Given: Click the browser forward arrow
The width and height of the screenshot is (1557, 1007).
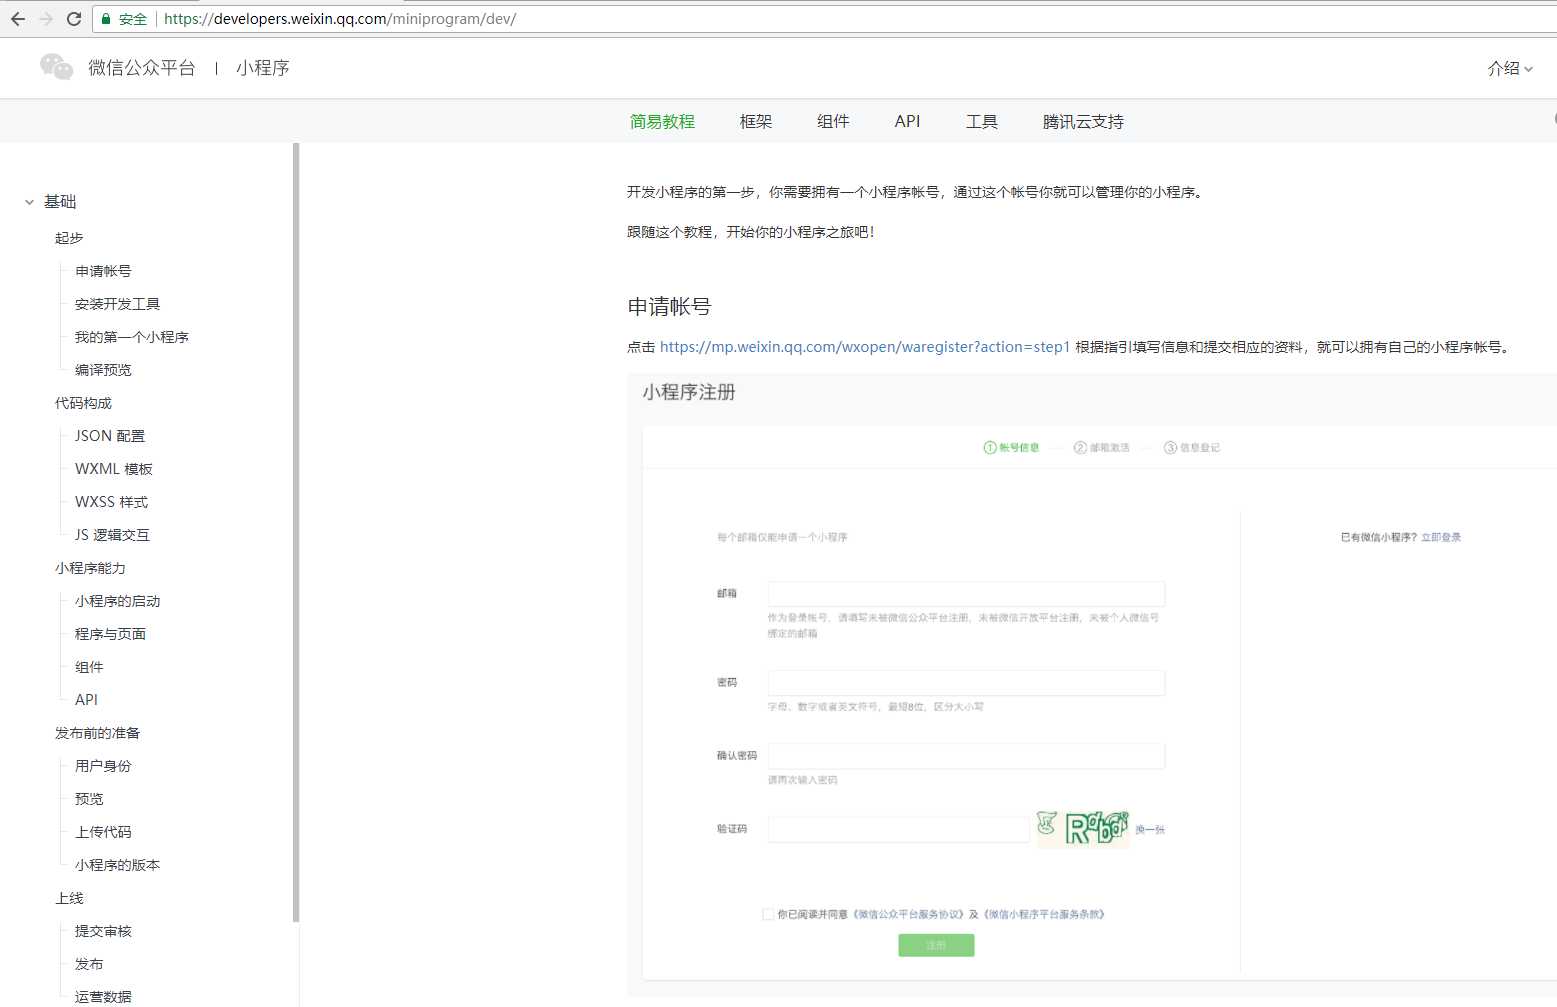Looking at the screenshot, I should pos(46,19).
